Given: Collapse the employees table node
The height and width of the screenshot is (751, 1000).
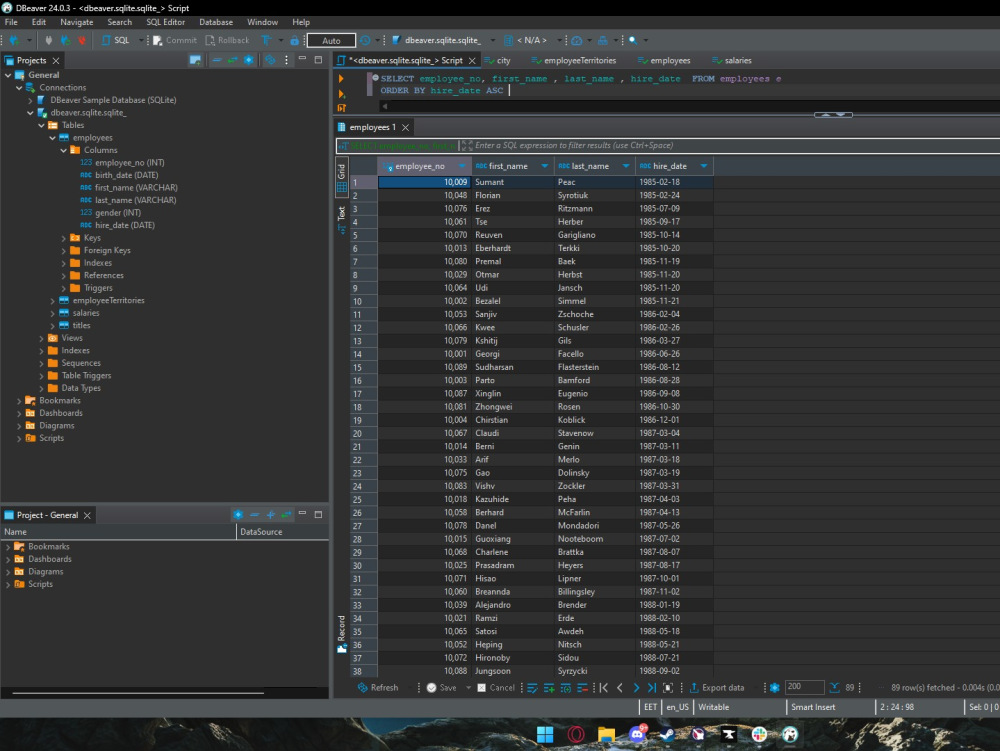Looking at the screenshot, I should click(x=52, y=138).
